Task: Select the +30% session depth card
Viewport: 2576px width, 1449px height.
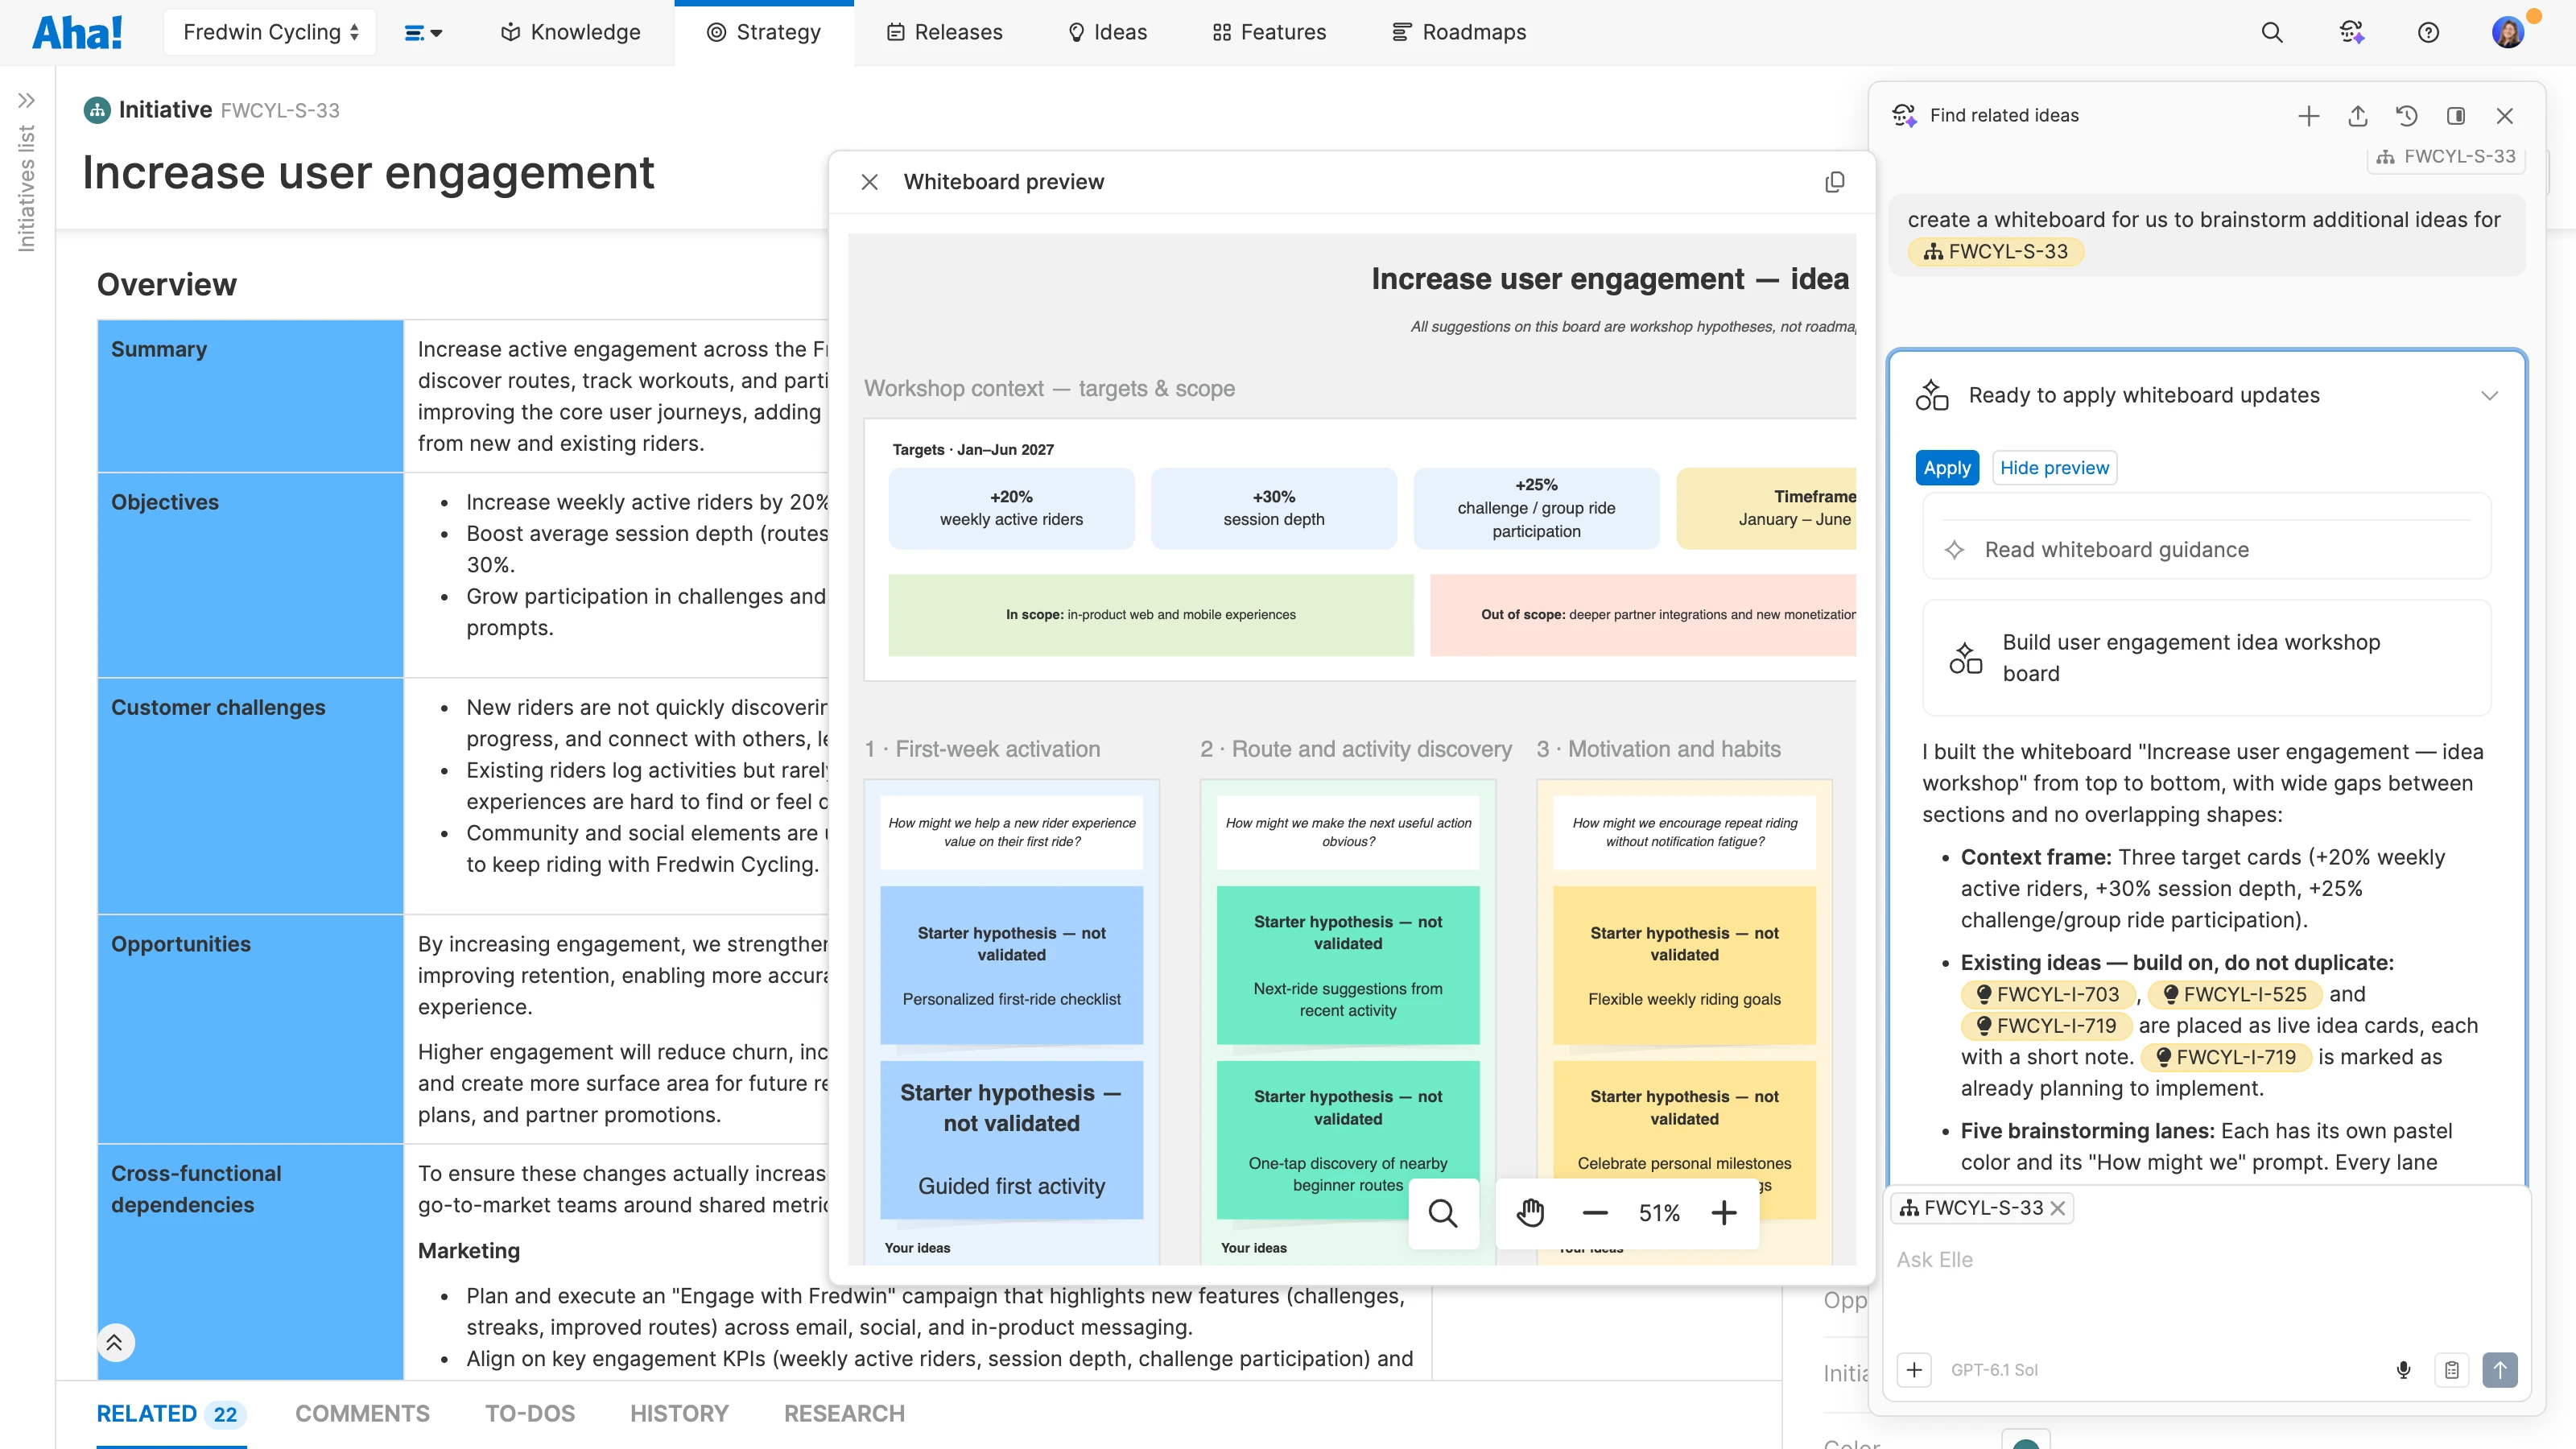Action: [x=1274, y=508]
